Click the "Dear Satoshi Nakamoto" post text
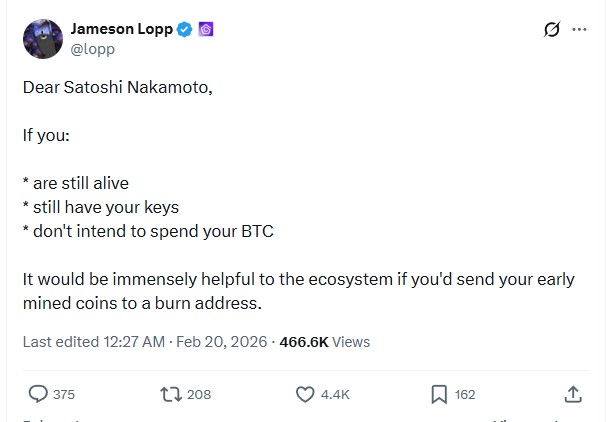 click(118, 86)
